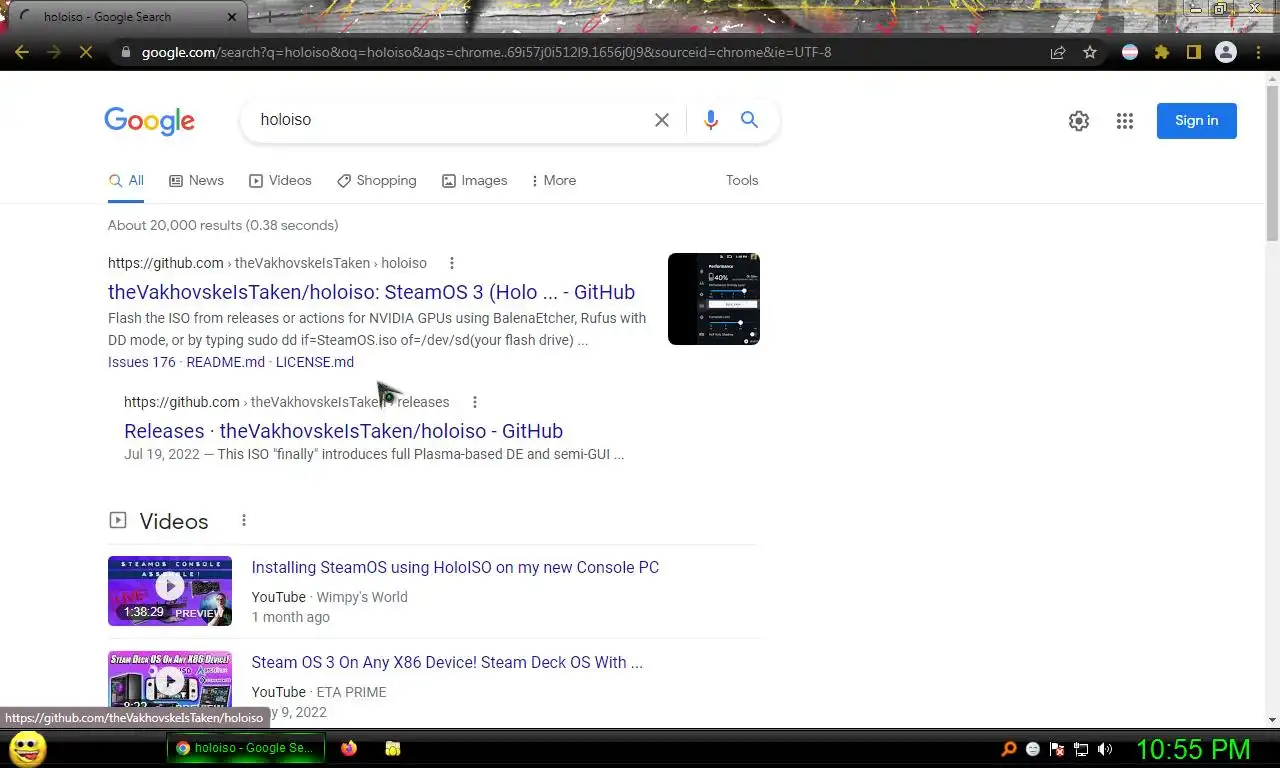The width and height of the screenshot is (1280, 768).
Task: Click the Sign in button
Action: 1196,121
